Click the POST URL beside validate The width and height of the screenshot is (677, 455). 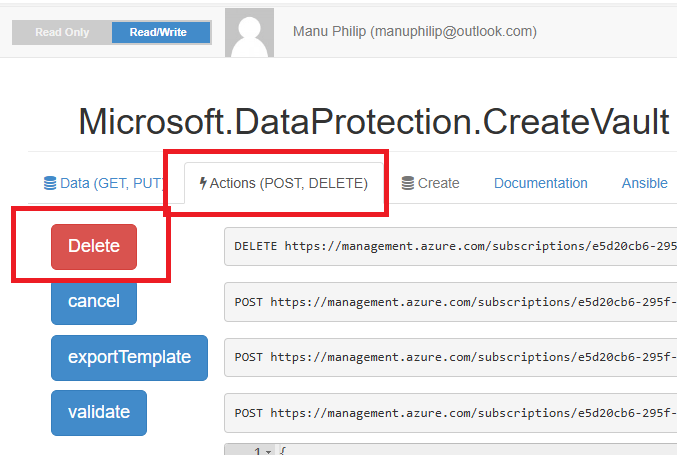click(450, 413)
